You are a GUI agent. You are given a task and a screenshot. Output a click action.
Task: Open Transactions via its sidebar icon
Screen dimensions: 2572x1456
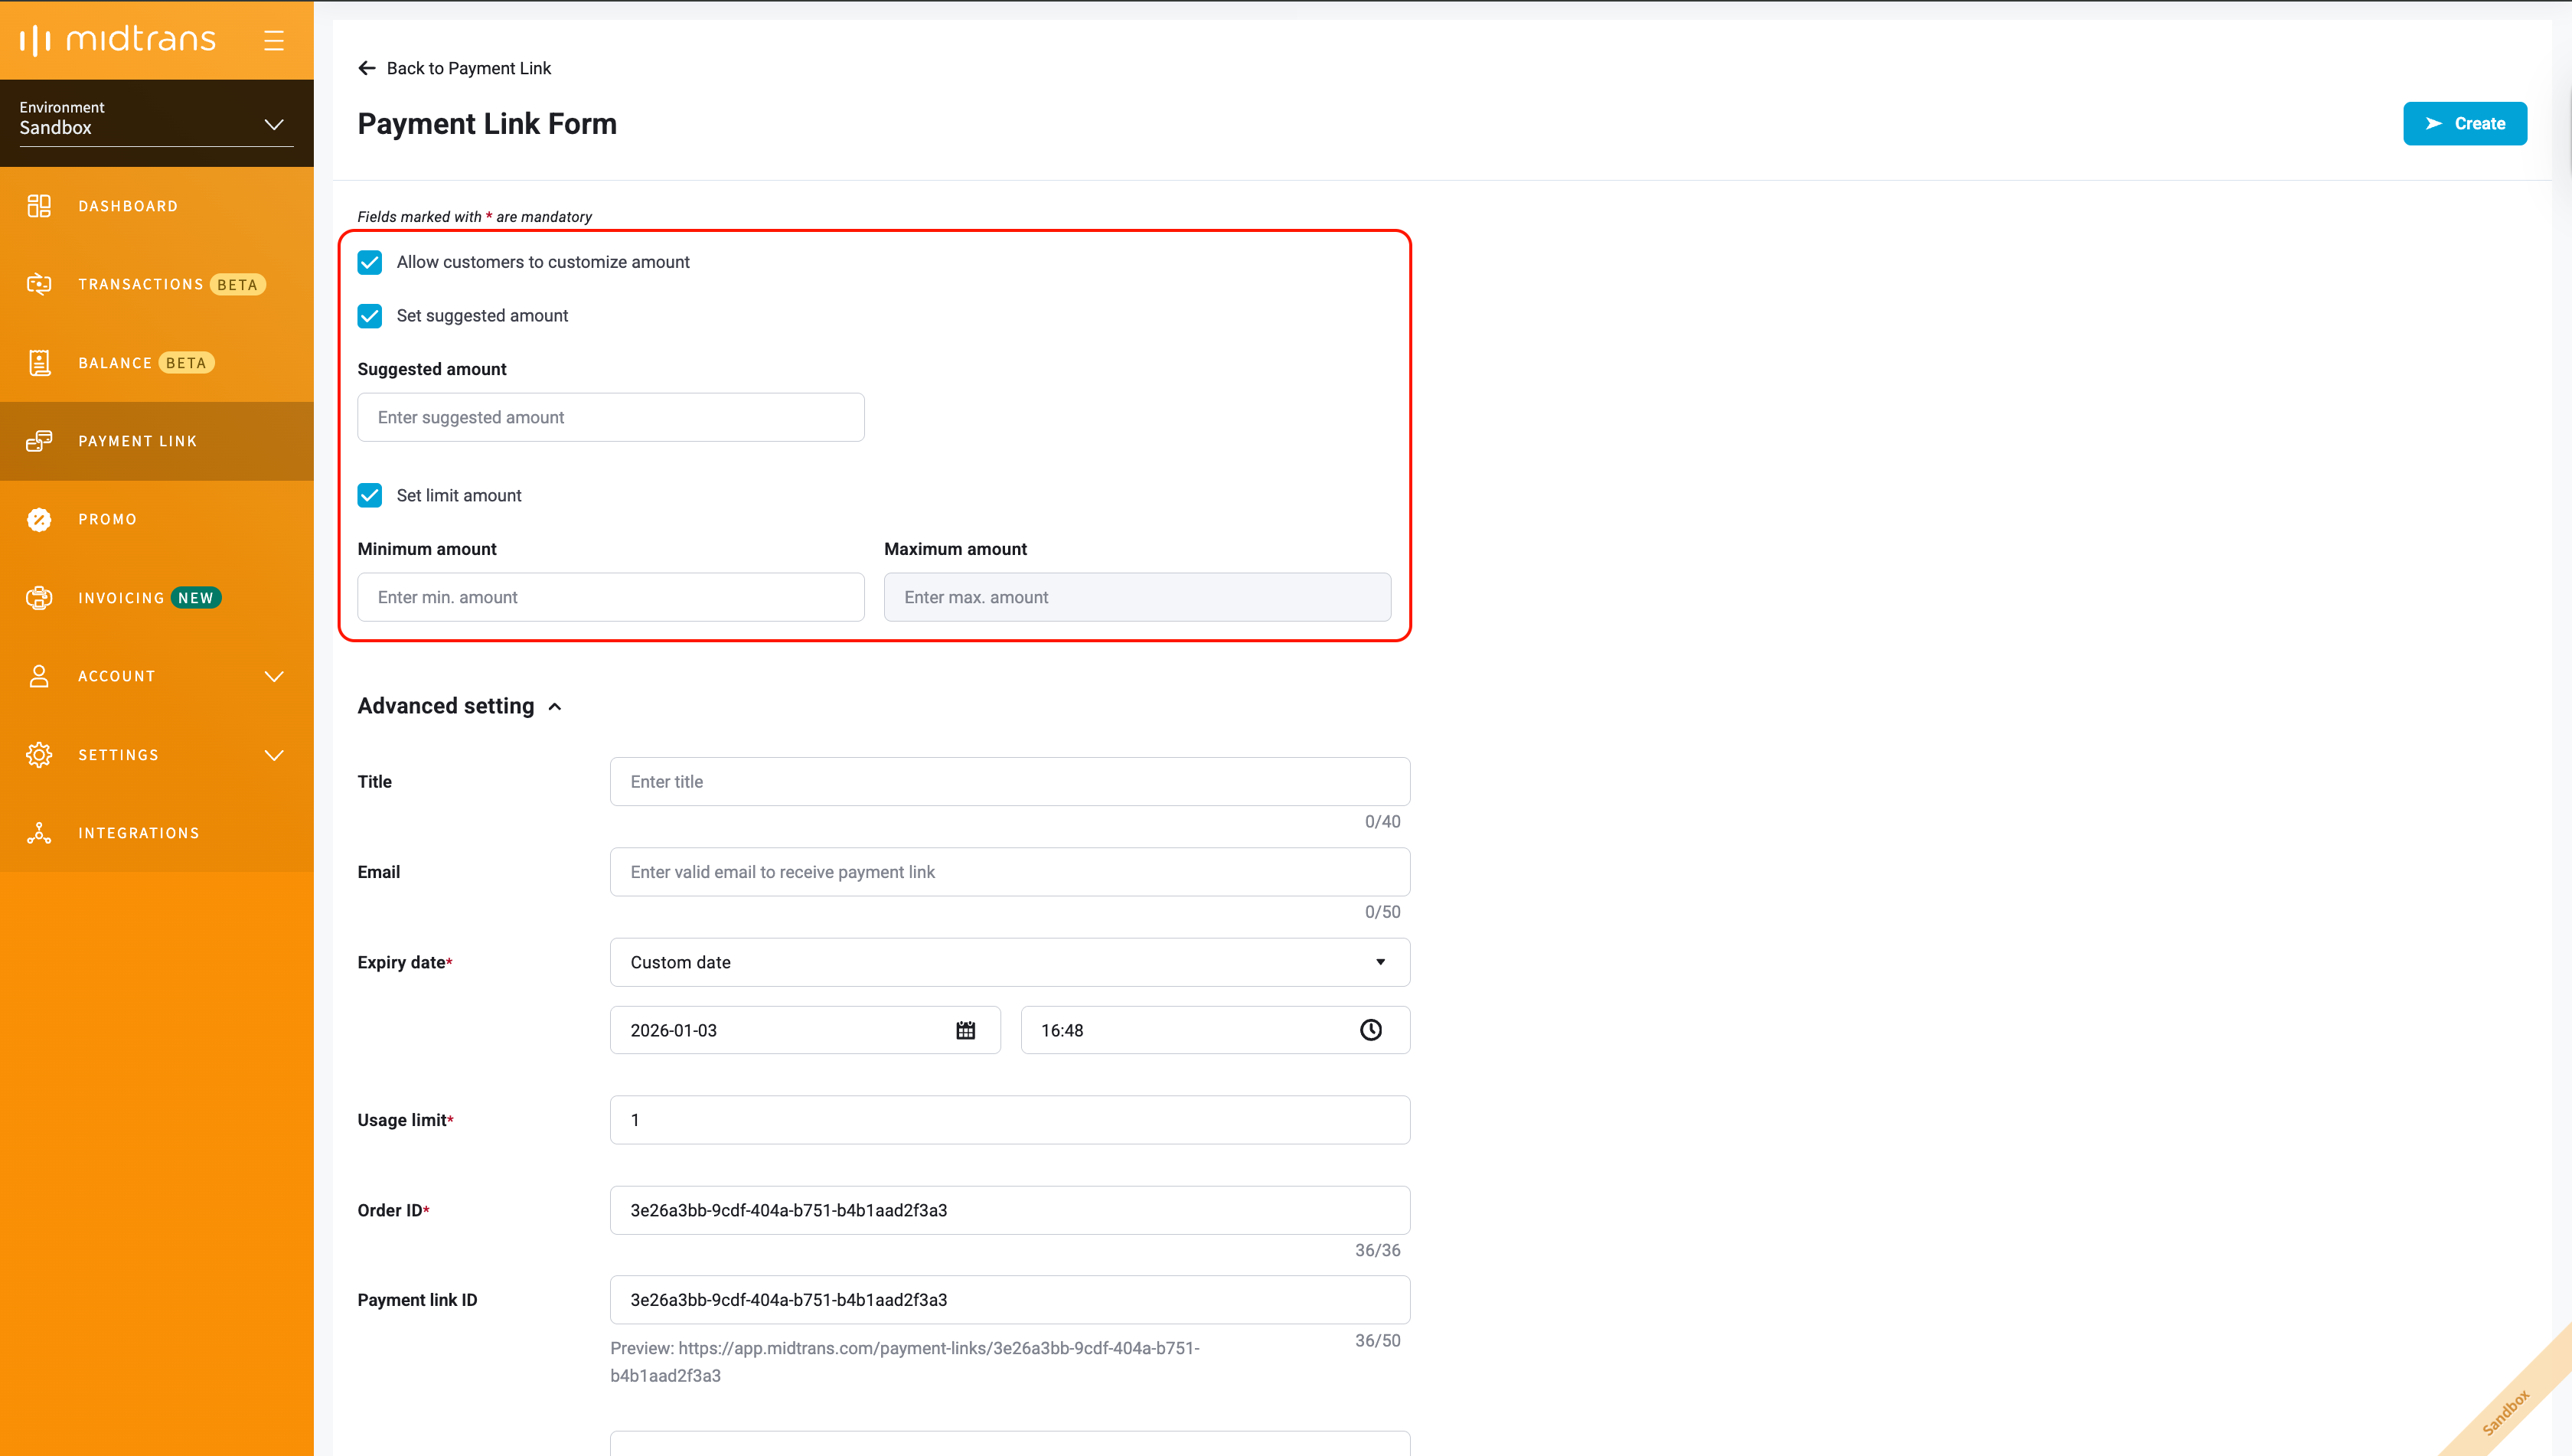(x=39, y=284)
